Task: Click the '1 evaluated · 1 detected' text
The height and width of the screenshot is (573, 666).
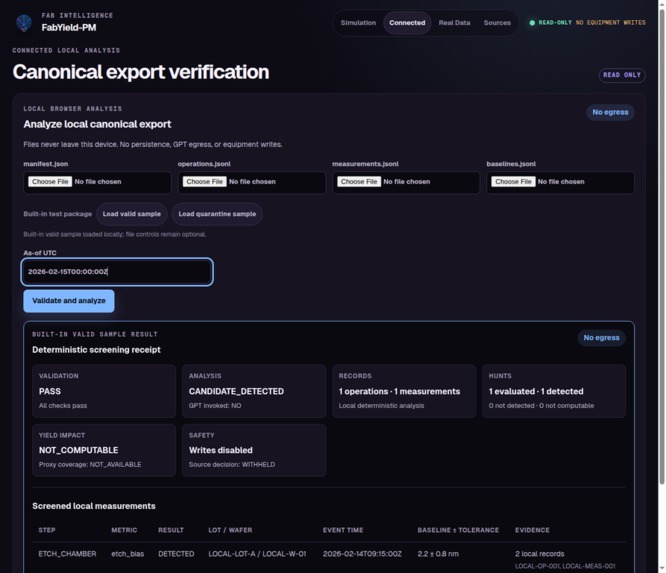Action: point(536,391)
